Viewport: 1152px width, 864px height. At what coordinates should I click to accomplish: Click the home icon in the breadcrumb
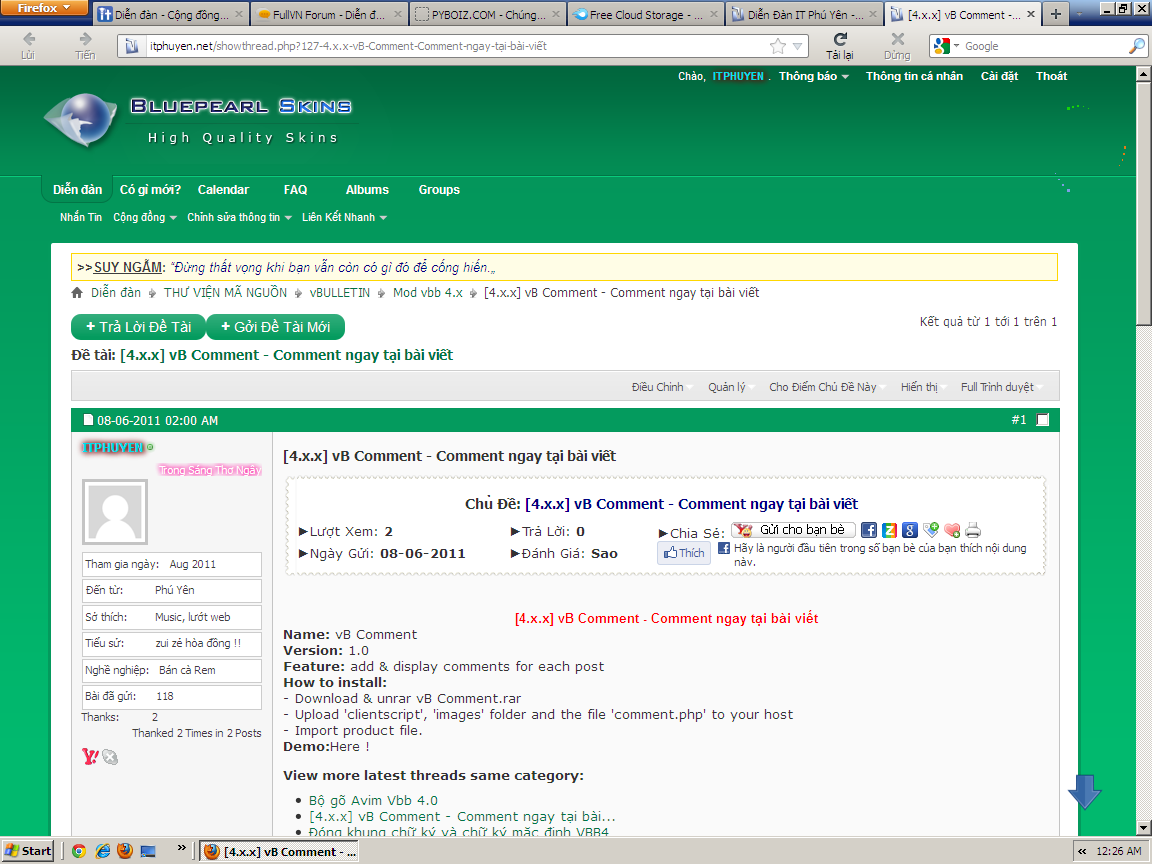(77, 293)
